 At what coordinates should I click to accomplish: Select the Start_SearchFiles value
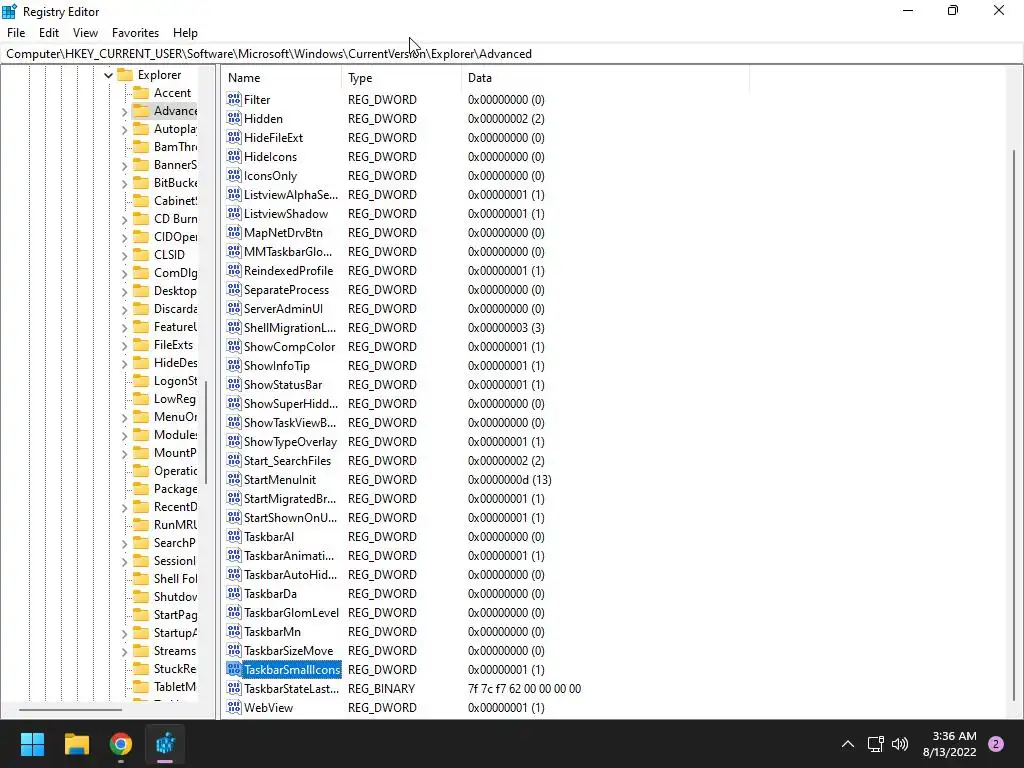click(x=287, y=460)
